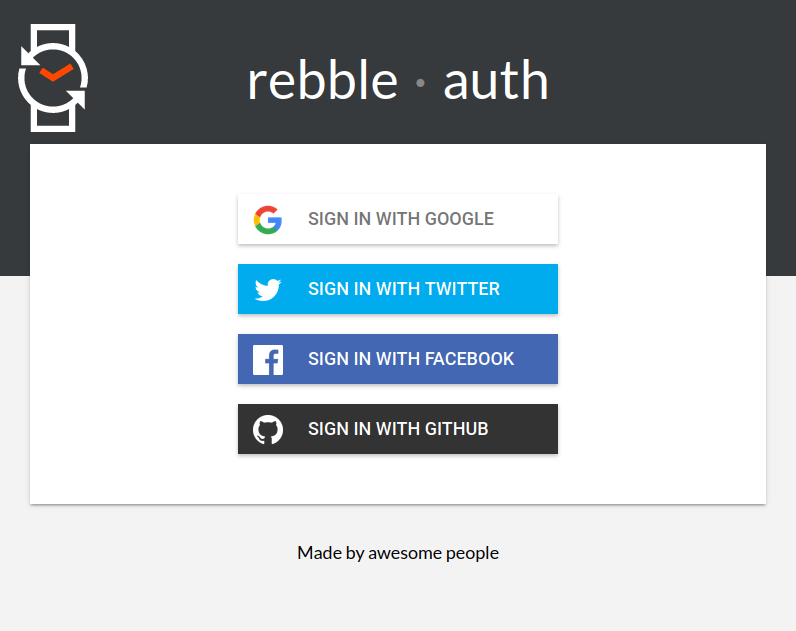Click the Rebble watch logo
Image resolution: width=796 pixels, height=631 pixels.
53,78
